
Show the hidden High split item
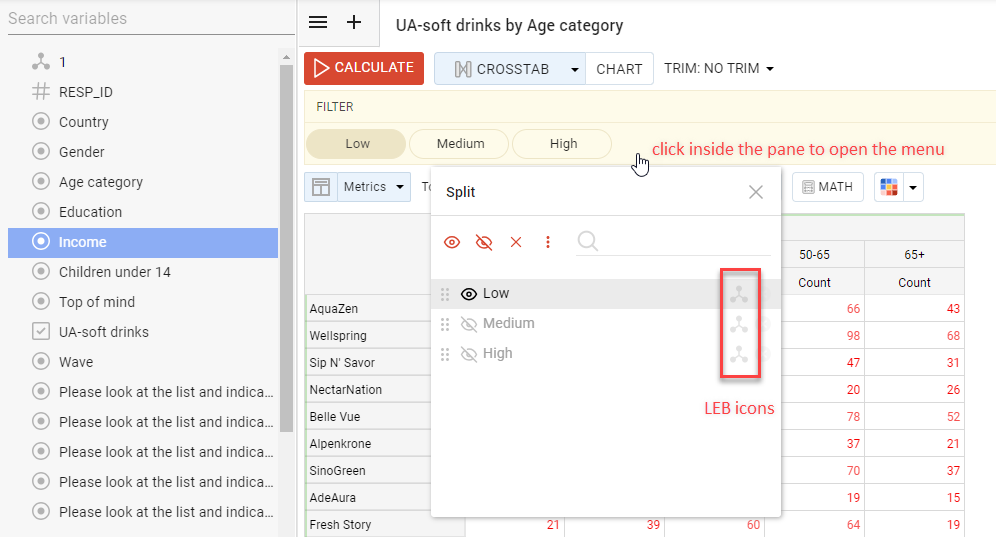(469, 354)
